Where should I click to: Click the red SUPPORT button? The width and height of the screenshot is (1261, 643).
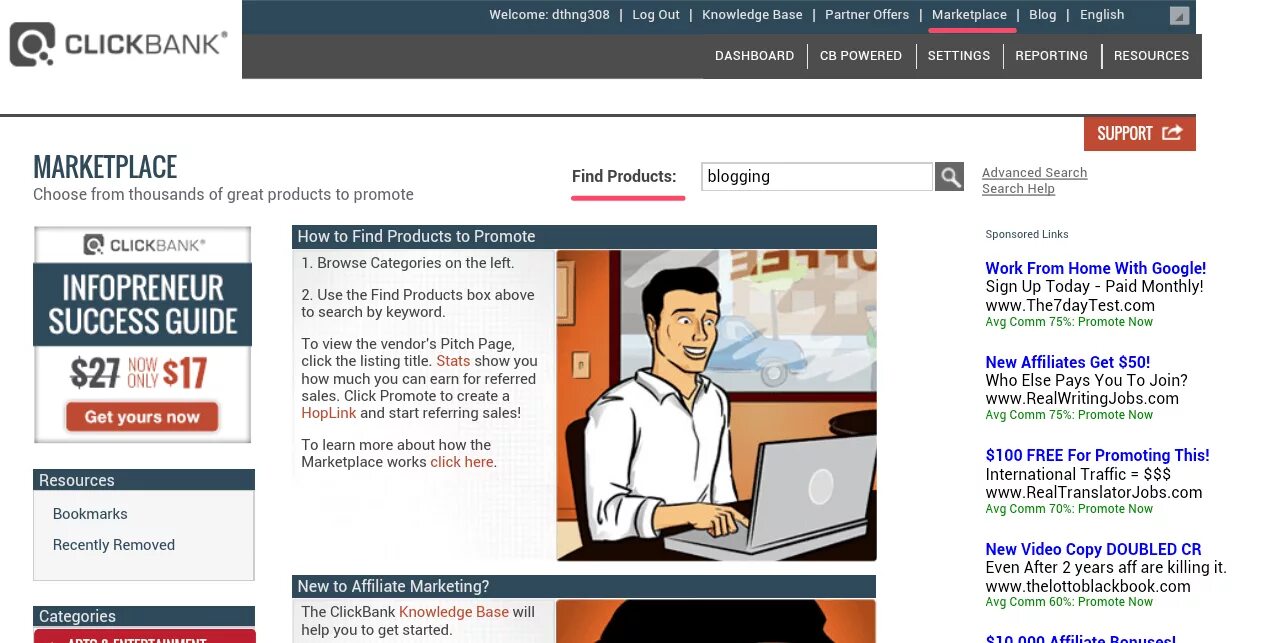pos(1140,133)
